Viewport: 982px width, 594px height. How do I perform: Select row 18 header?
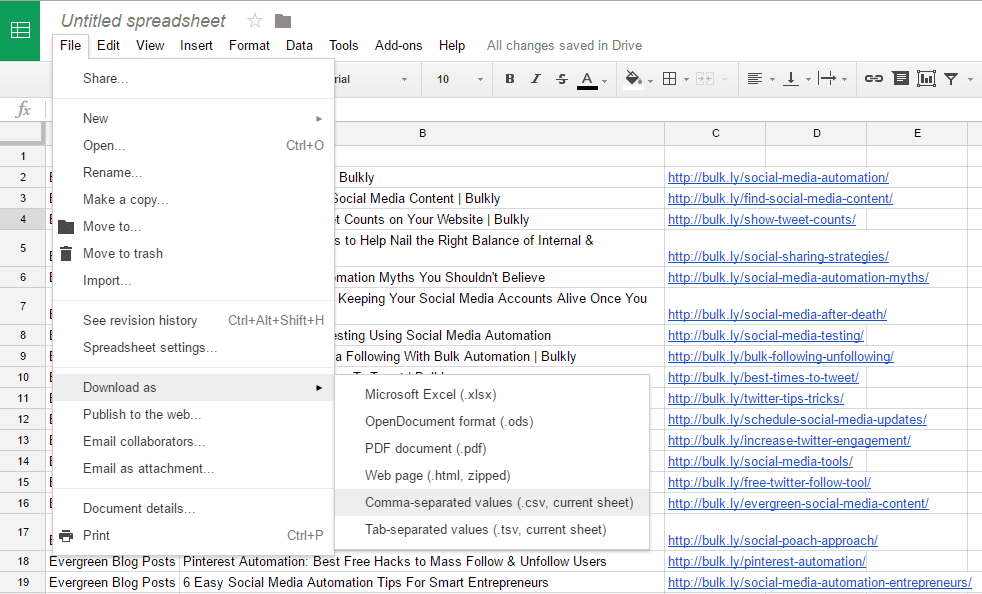click(x=23, y=561)
